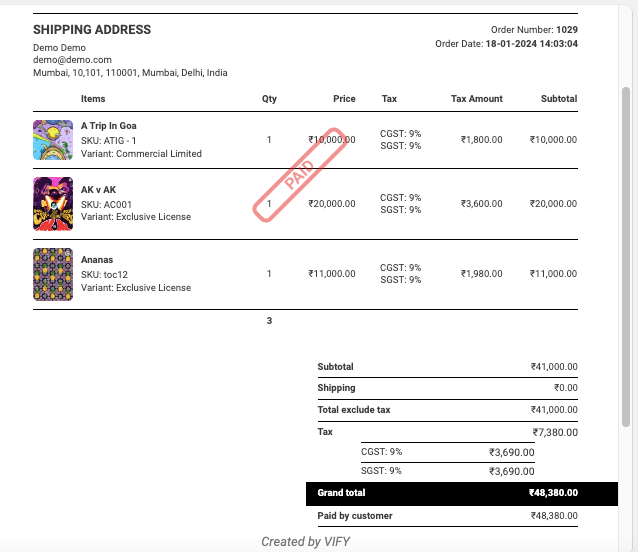Click the Created by VIFY footer text
Image resolution: width=638 pixels, height=552 pixels.
click(x=306, y=542)
